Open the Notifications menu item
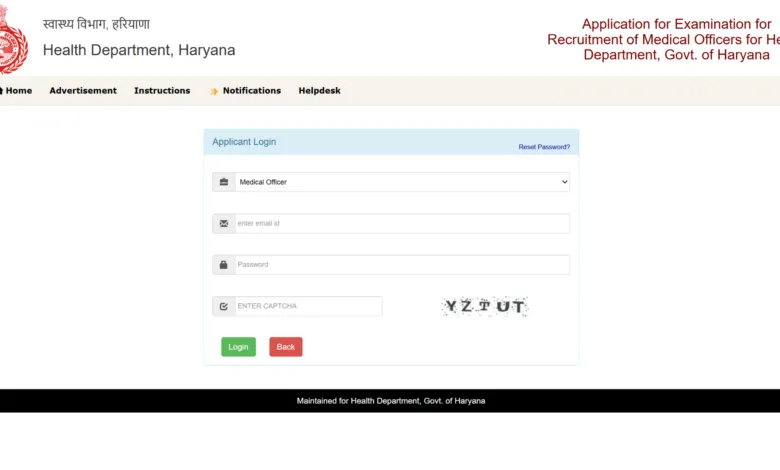Viewport: 780px width, 470px height. [252, 91]
